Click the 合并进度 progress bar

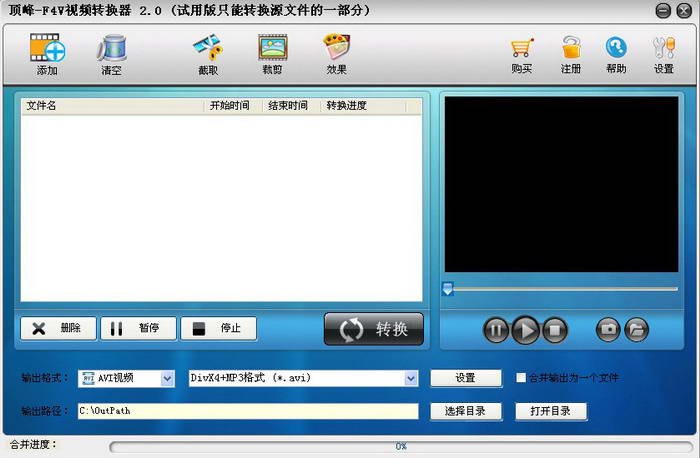tap(401, 446)
